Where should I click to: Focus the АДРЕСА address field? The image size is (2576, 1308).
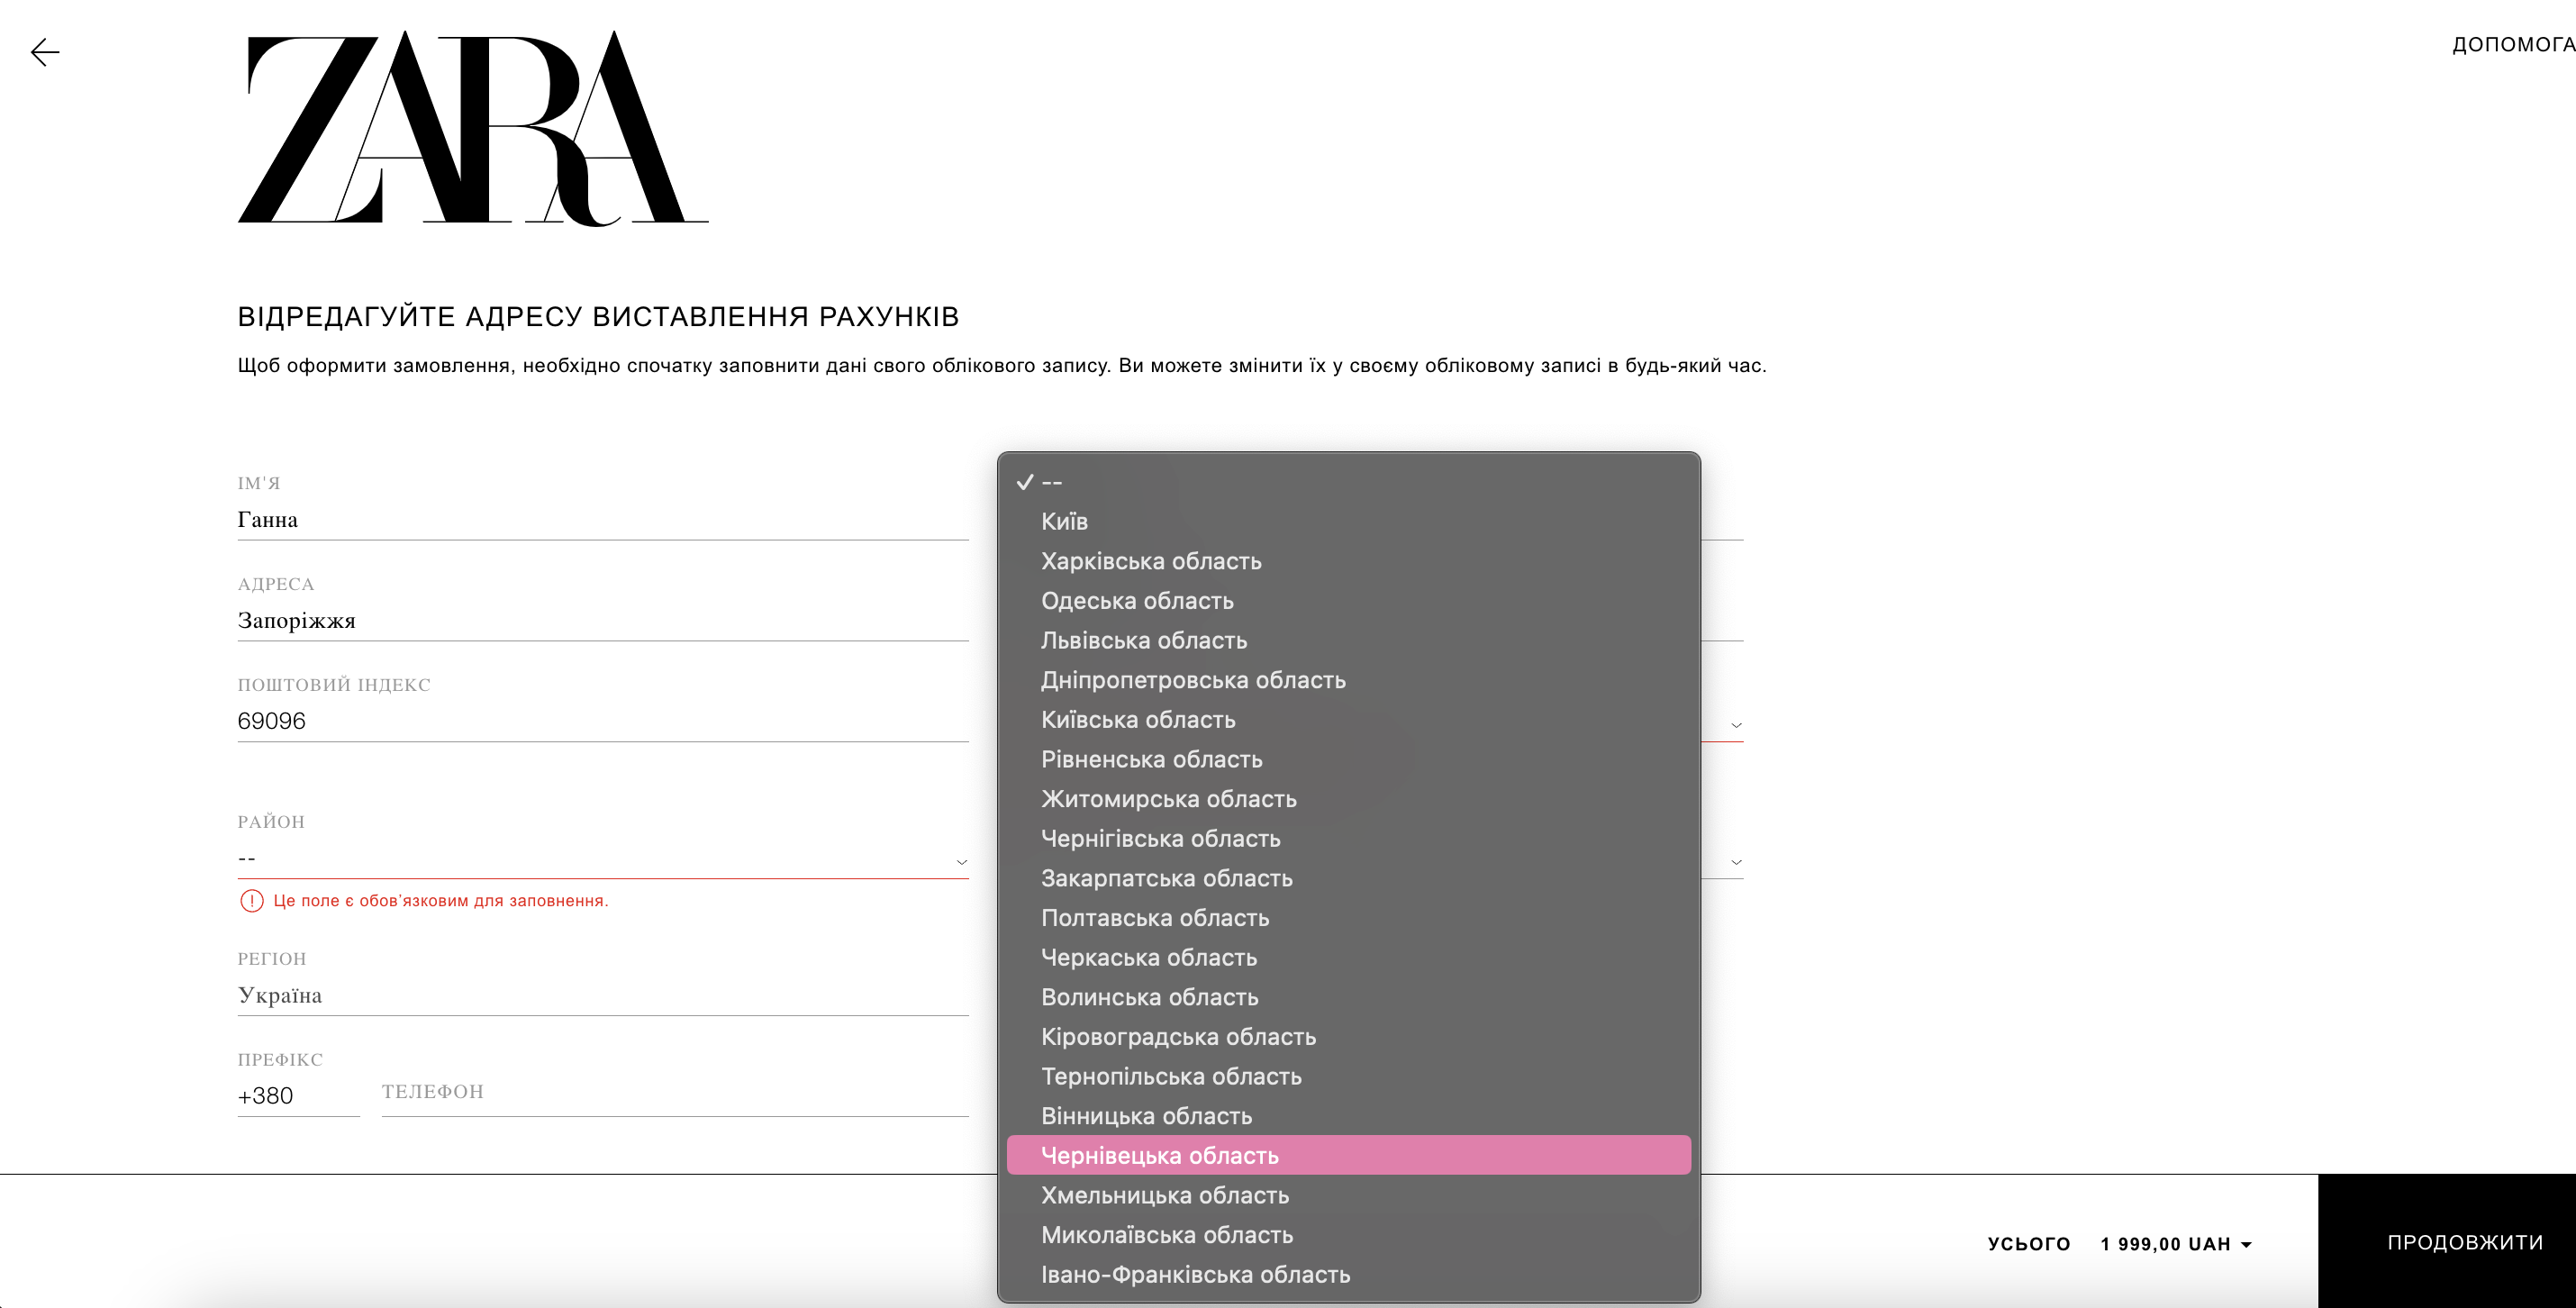coord(602,621)
